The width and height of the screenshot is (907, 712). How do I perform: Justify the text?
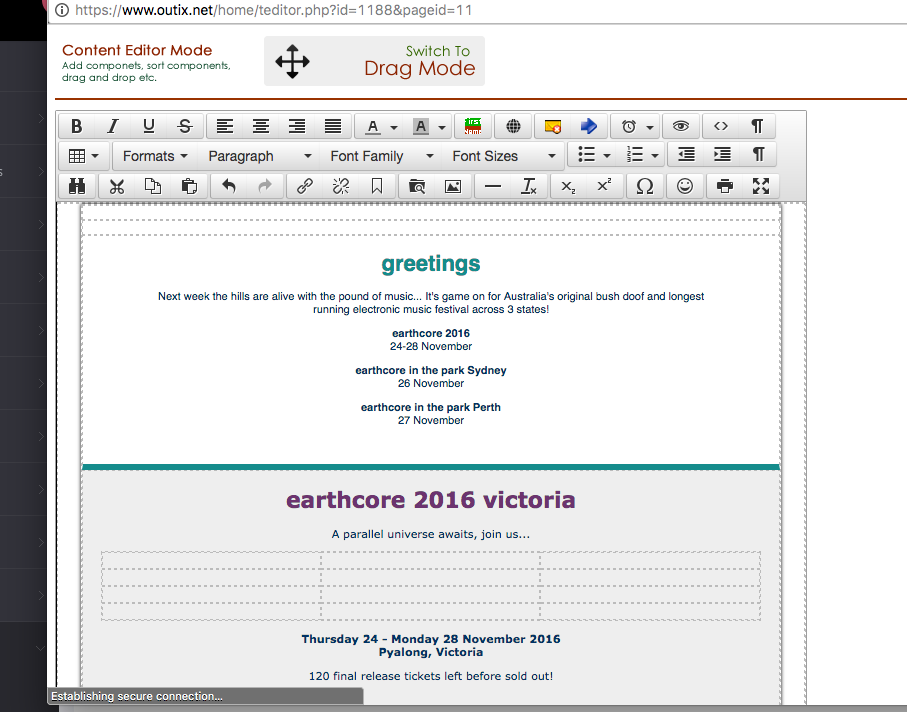333,126
